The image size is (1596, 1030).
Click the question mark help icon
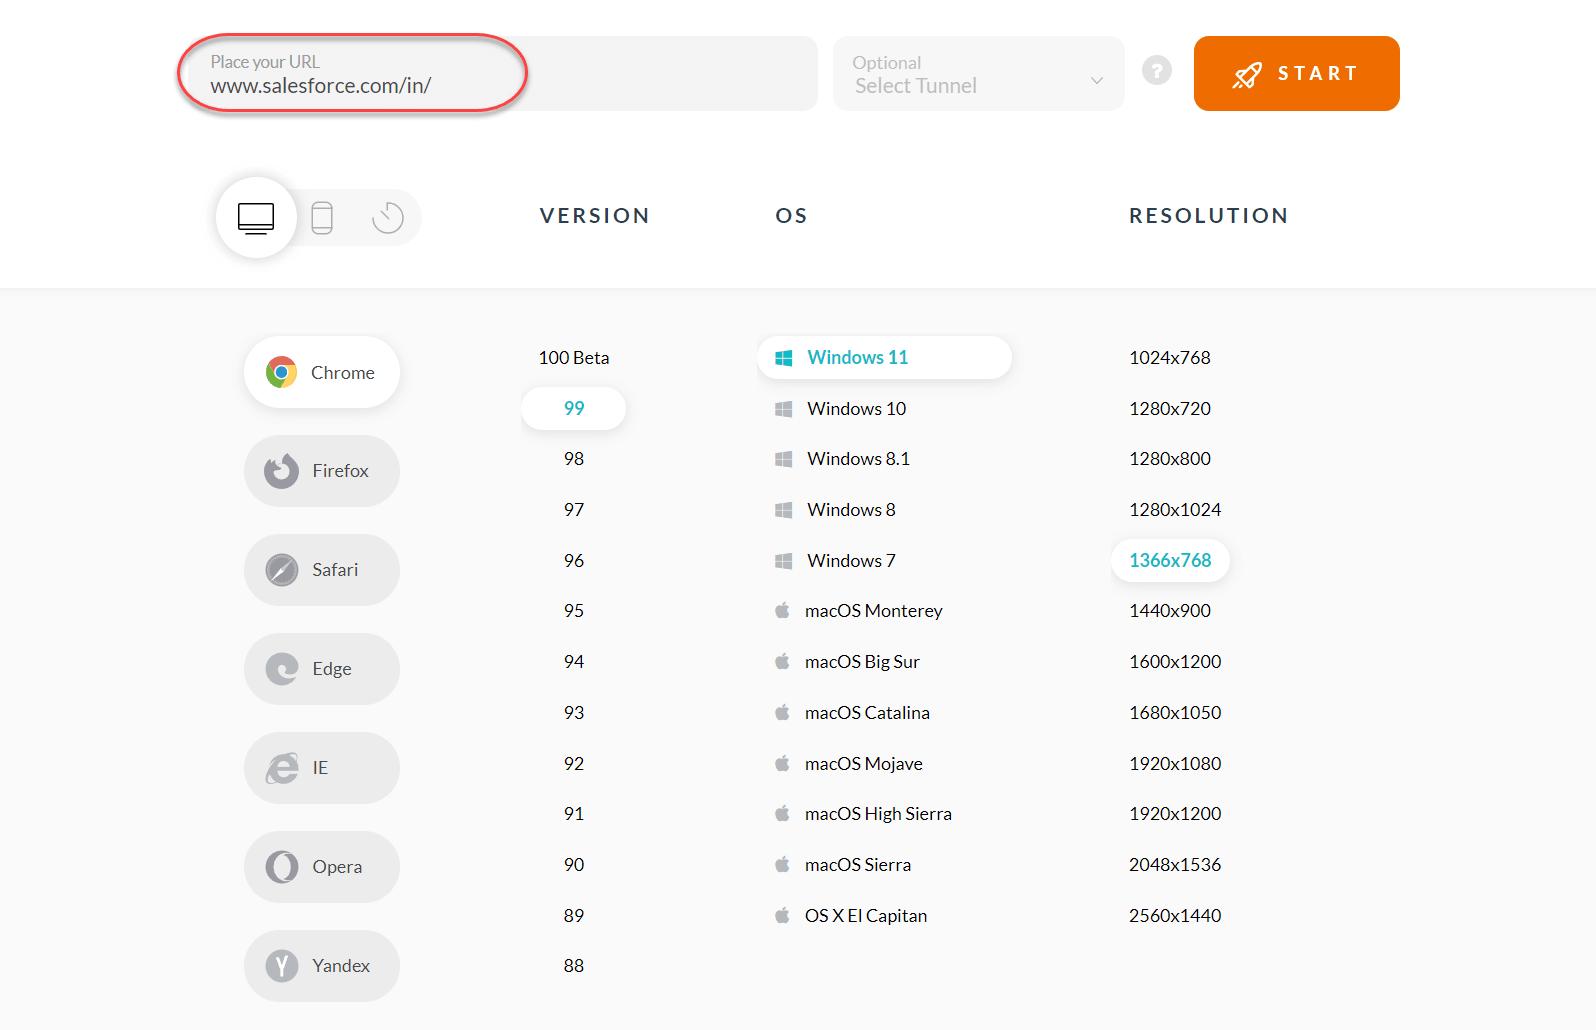coord(1157,71)
